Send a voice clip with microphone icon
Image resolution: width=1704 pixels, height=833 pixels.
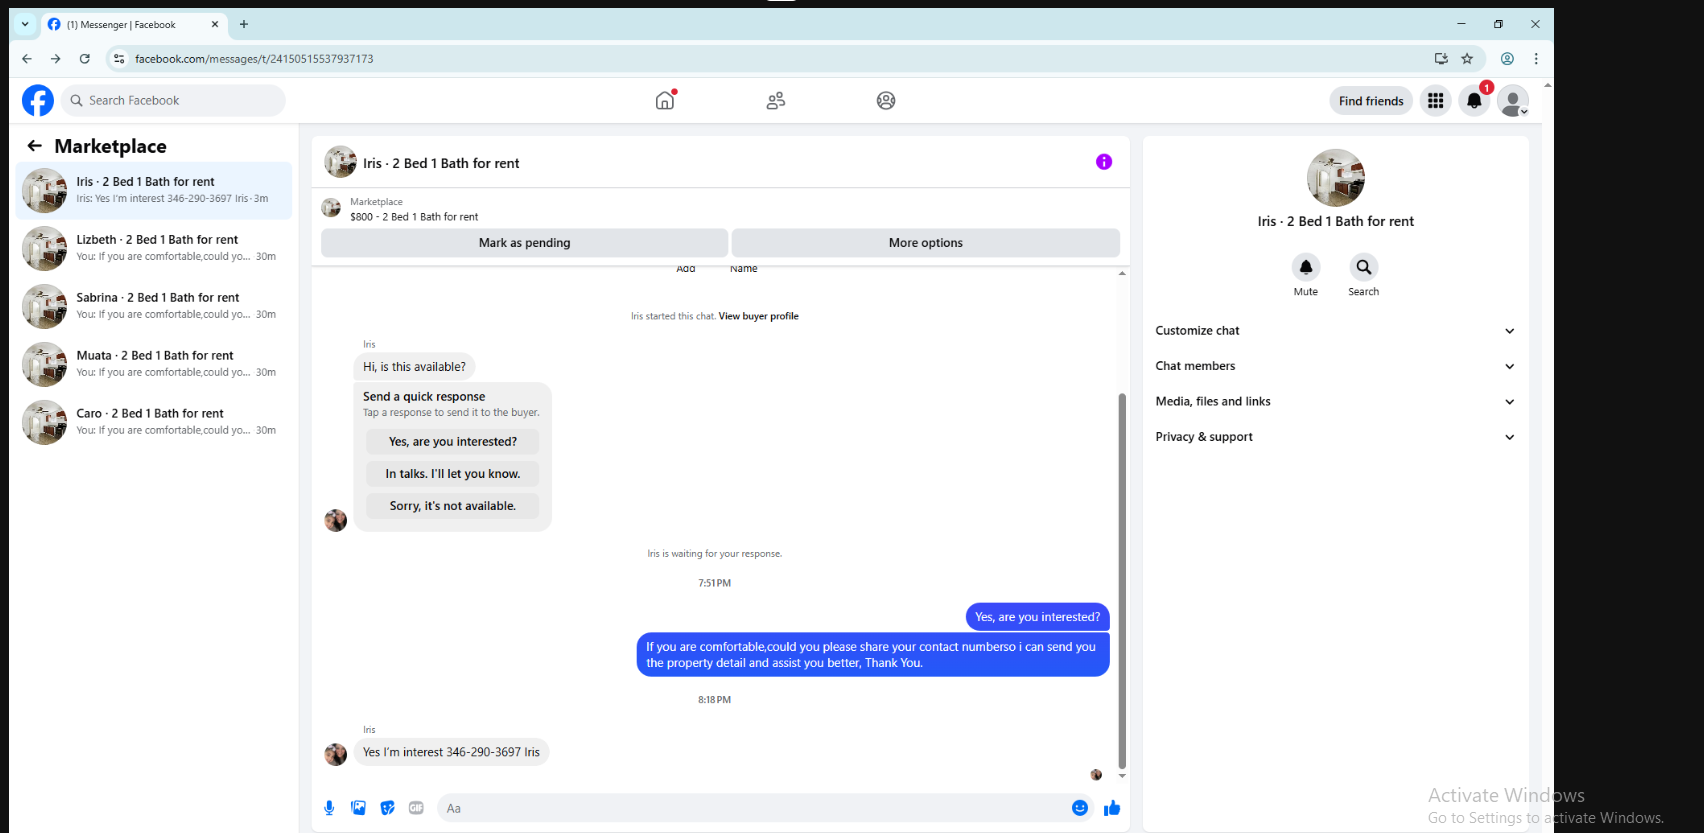[x=329, y=808]
